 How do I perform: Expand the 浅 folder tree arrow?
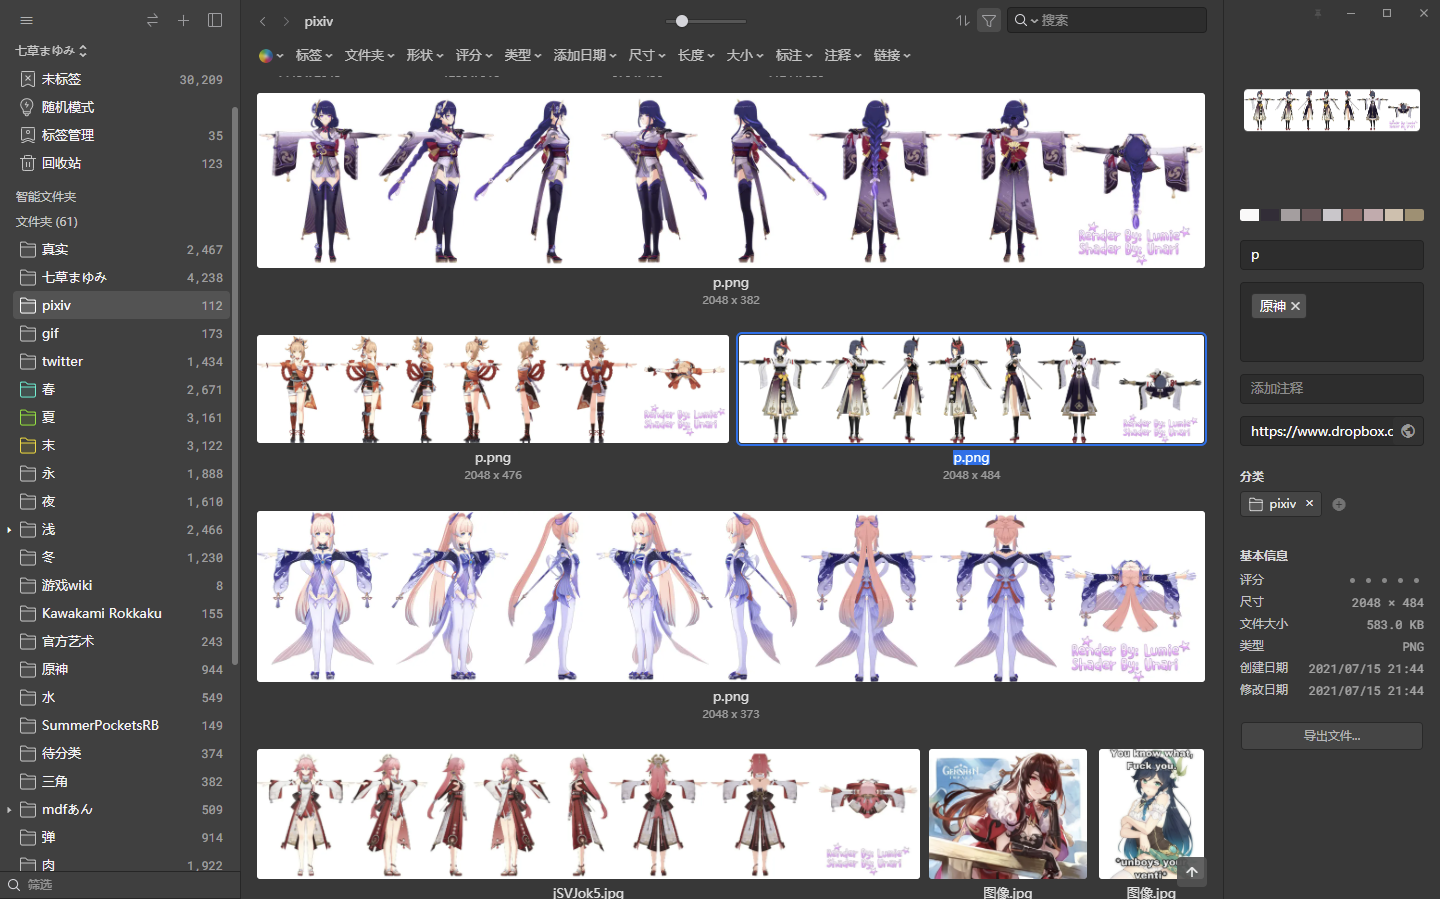tap(9, 529)
